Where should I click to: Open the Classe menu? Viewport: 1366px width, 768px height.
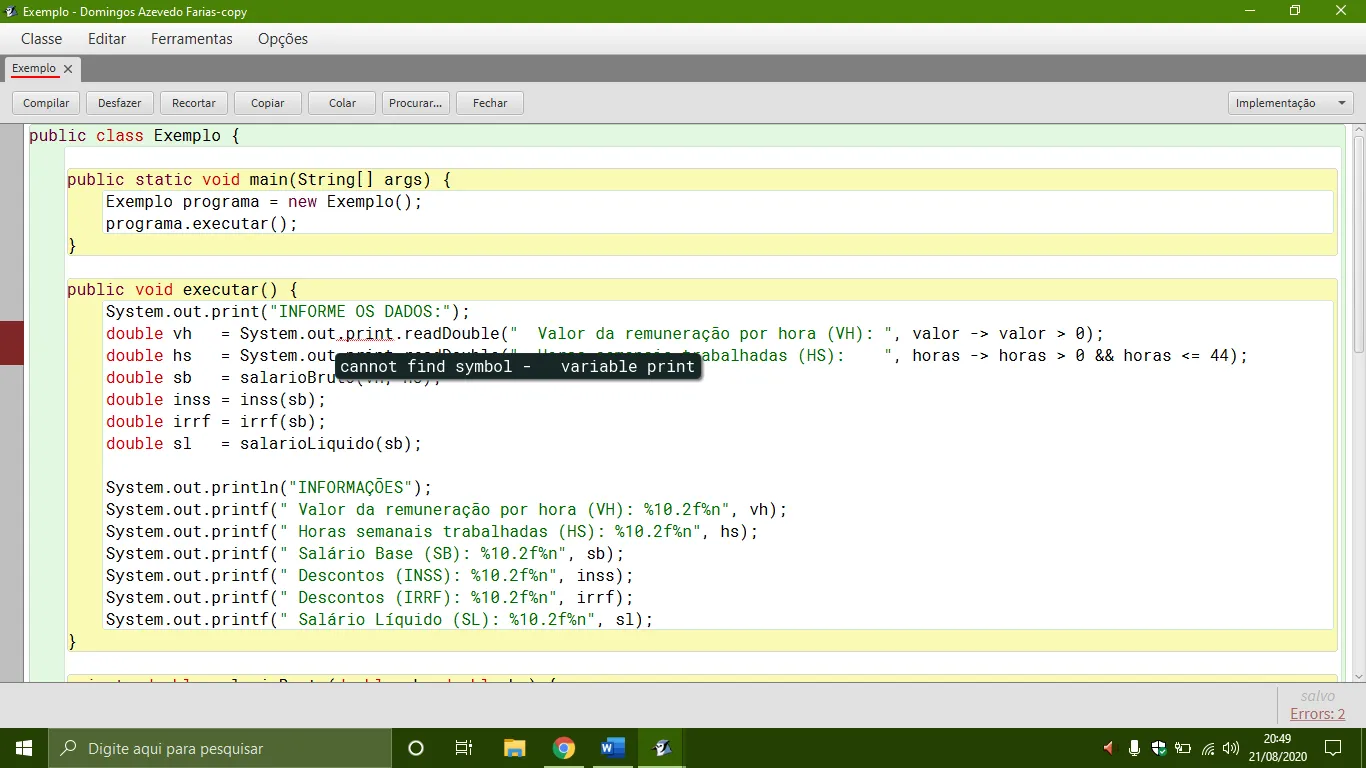click(41, 39)
